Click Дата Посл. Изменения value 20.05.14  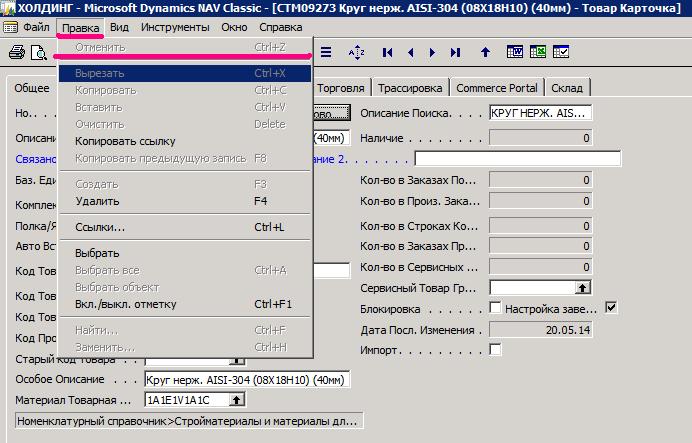click(x=540, y=330)
